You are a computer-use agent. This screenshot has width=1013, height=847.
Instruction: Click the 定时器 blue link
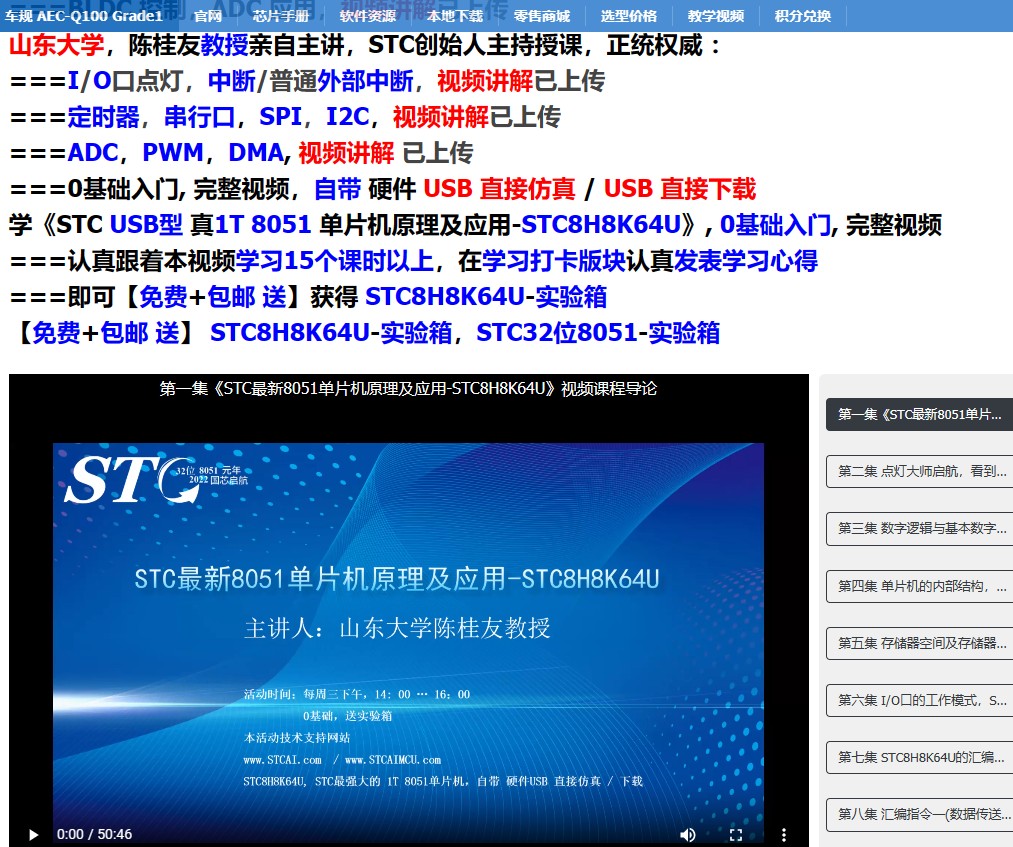[103, 117]
